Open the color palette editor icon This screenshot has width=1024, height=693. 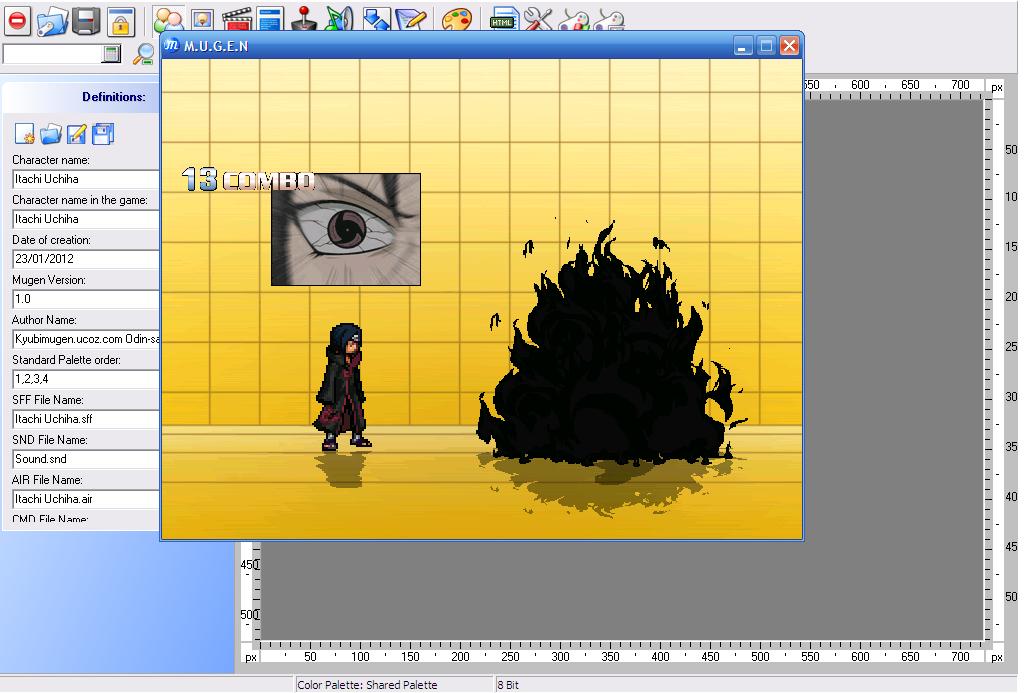click(456, 19)
